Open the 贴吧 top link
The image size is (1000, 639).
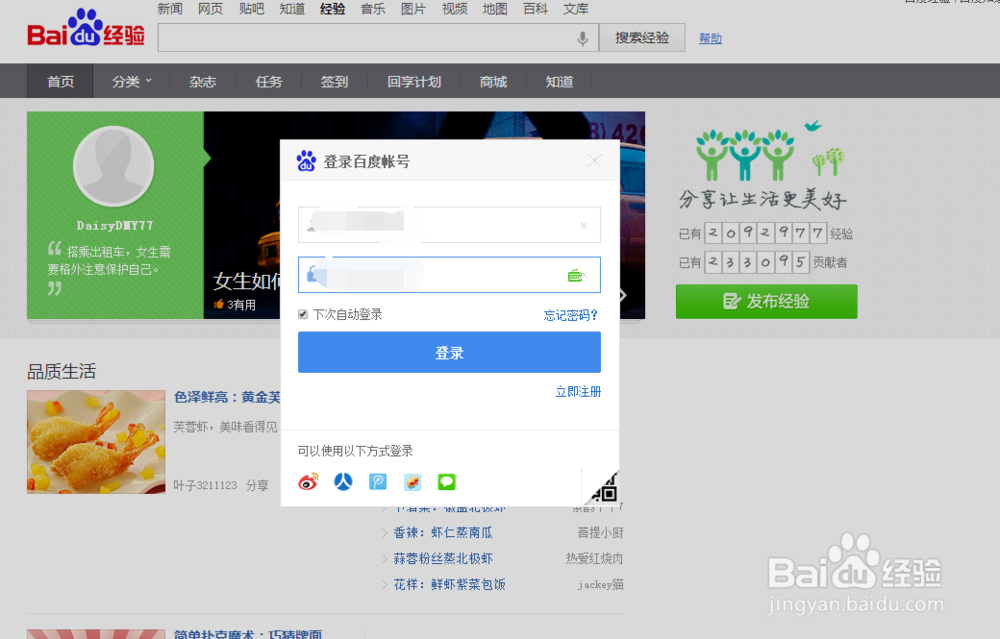251,9
